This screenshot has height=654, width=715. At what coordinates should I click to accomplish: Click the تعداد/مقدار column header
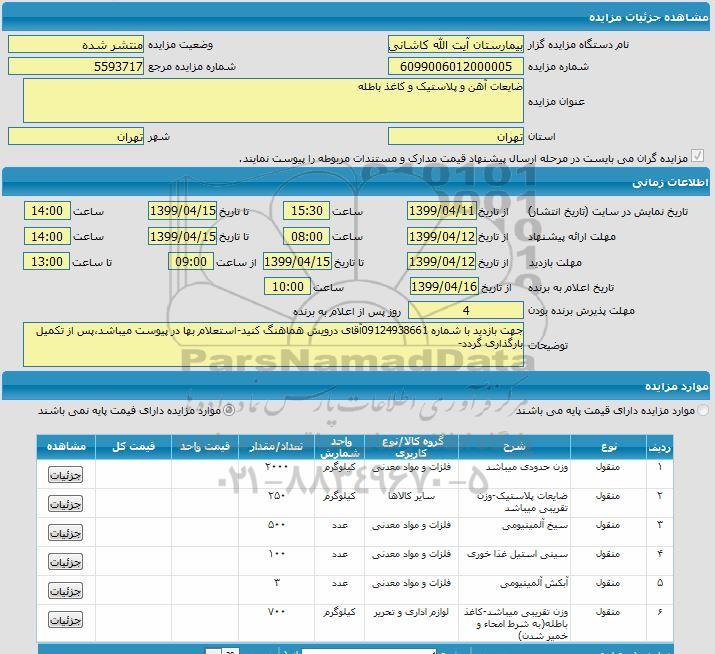click(276, 447)
